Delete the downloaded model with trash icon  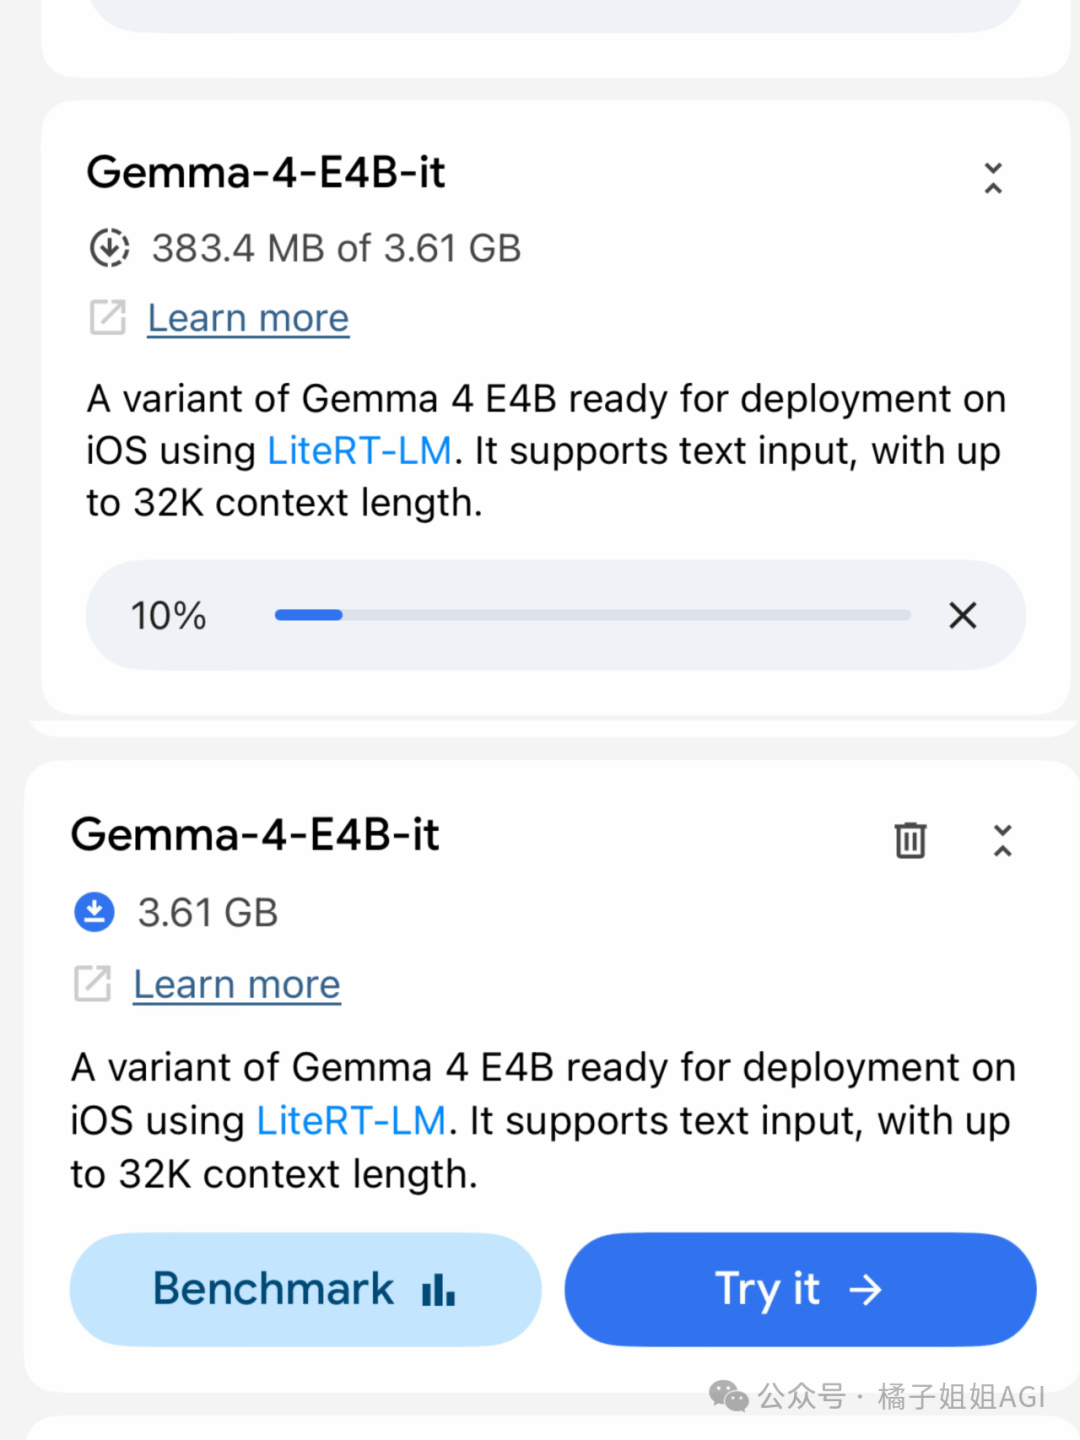(910, 840)
